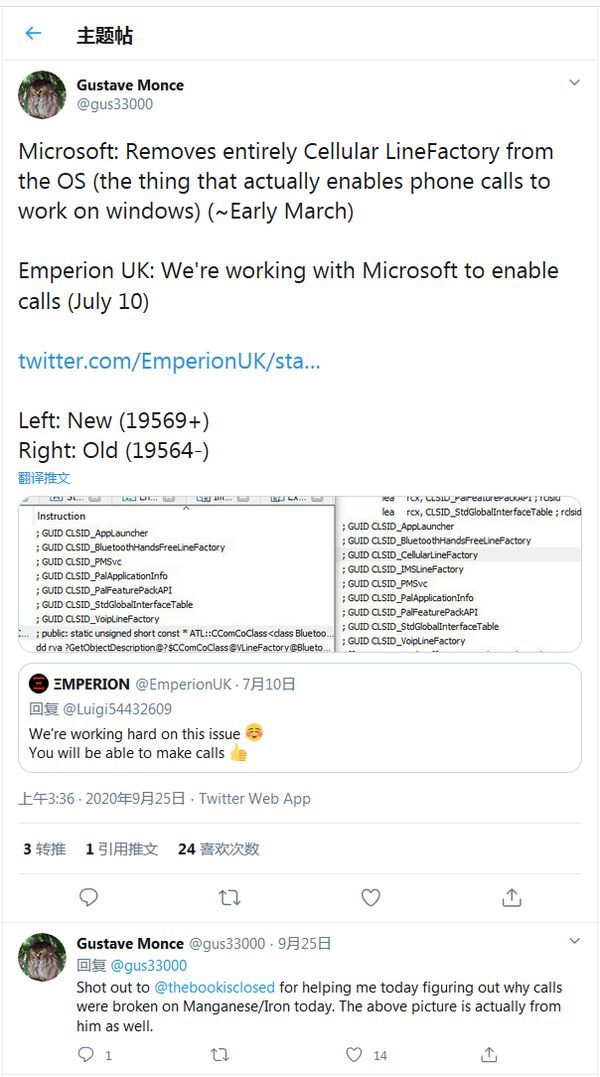600x1077 pixels.
Task: Open the twitter.com/EmperionUK link
Action: click(x=169, y=360)
